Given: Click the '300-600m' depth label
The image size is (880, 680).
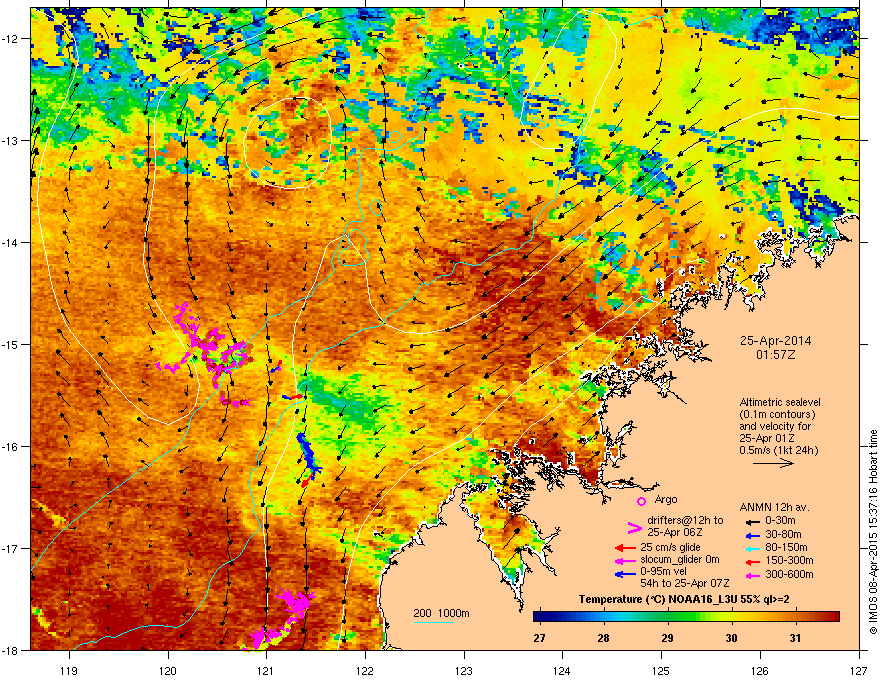Looking at the screenshot, I should 789,574.
